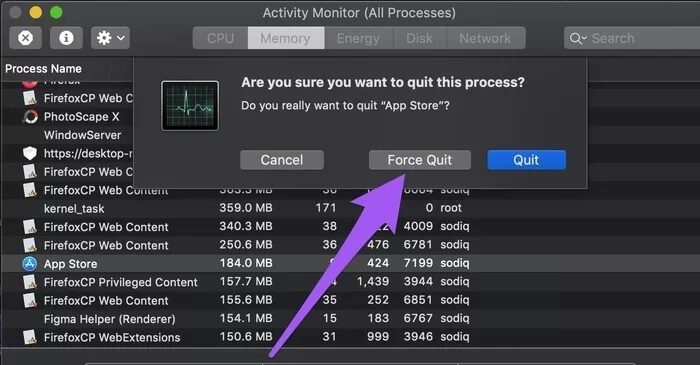Click the Force Quit button
Image resolution: width=700 pixels, height=365 pixels.
[x=420, y=160]
